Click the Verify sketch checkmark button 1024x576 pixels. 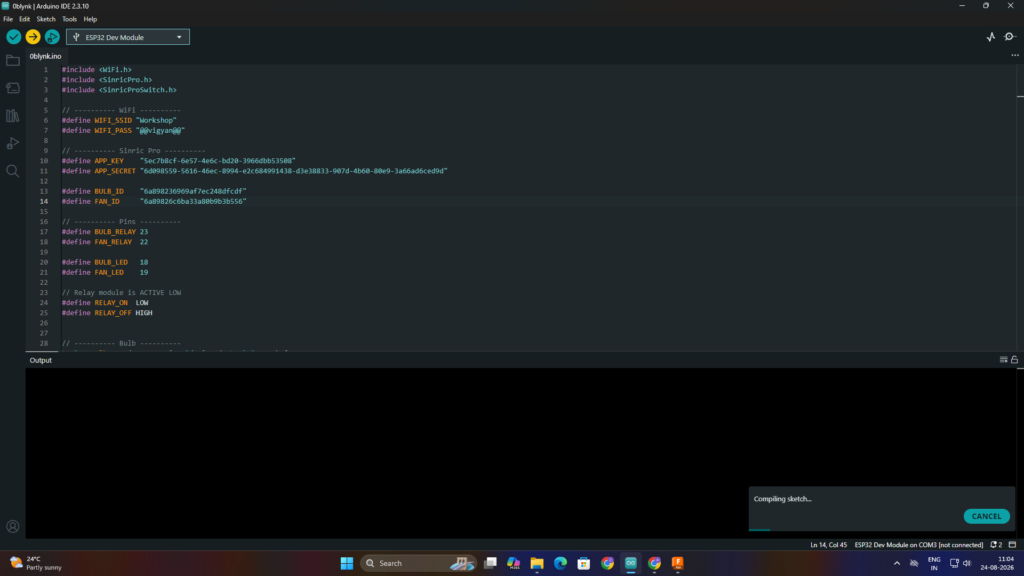point(13,37)
